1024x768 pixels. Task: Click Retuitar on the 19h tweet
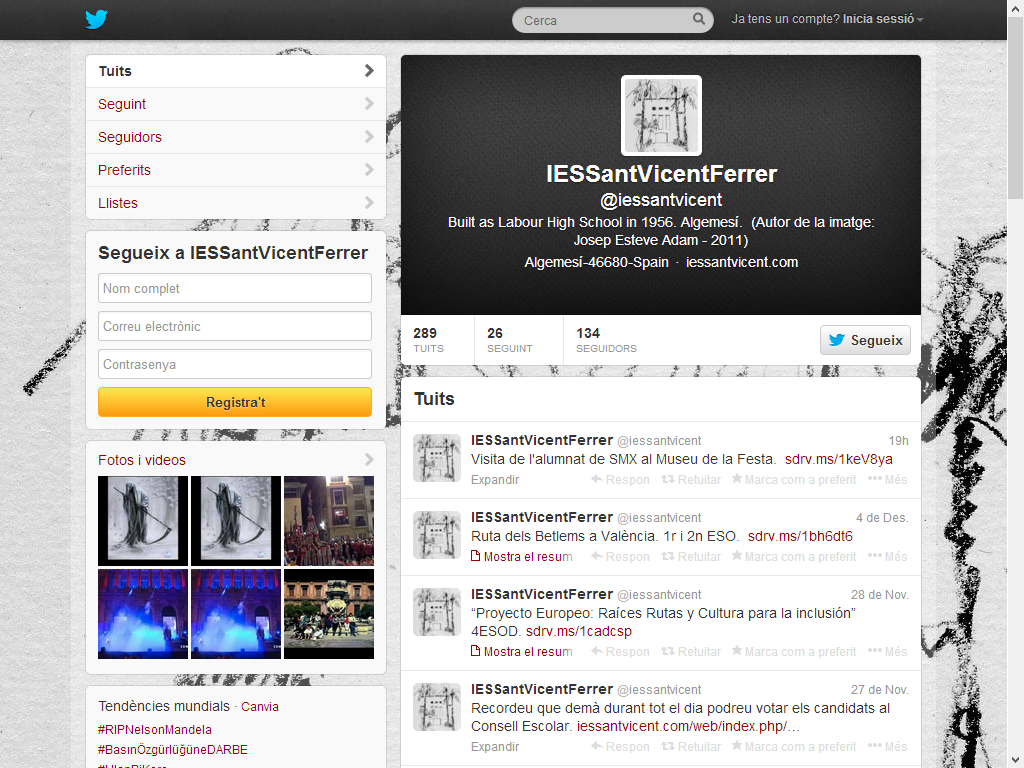691,480
